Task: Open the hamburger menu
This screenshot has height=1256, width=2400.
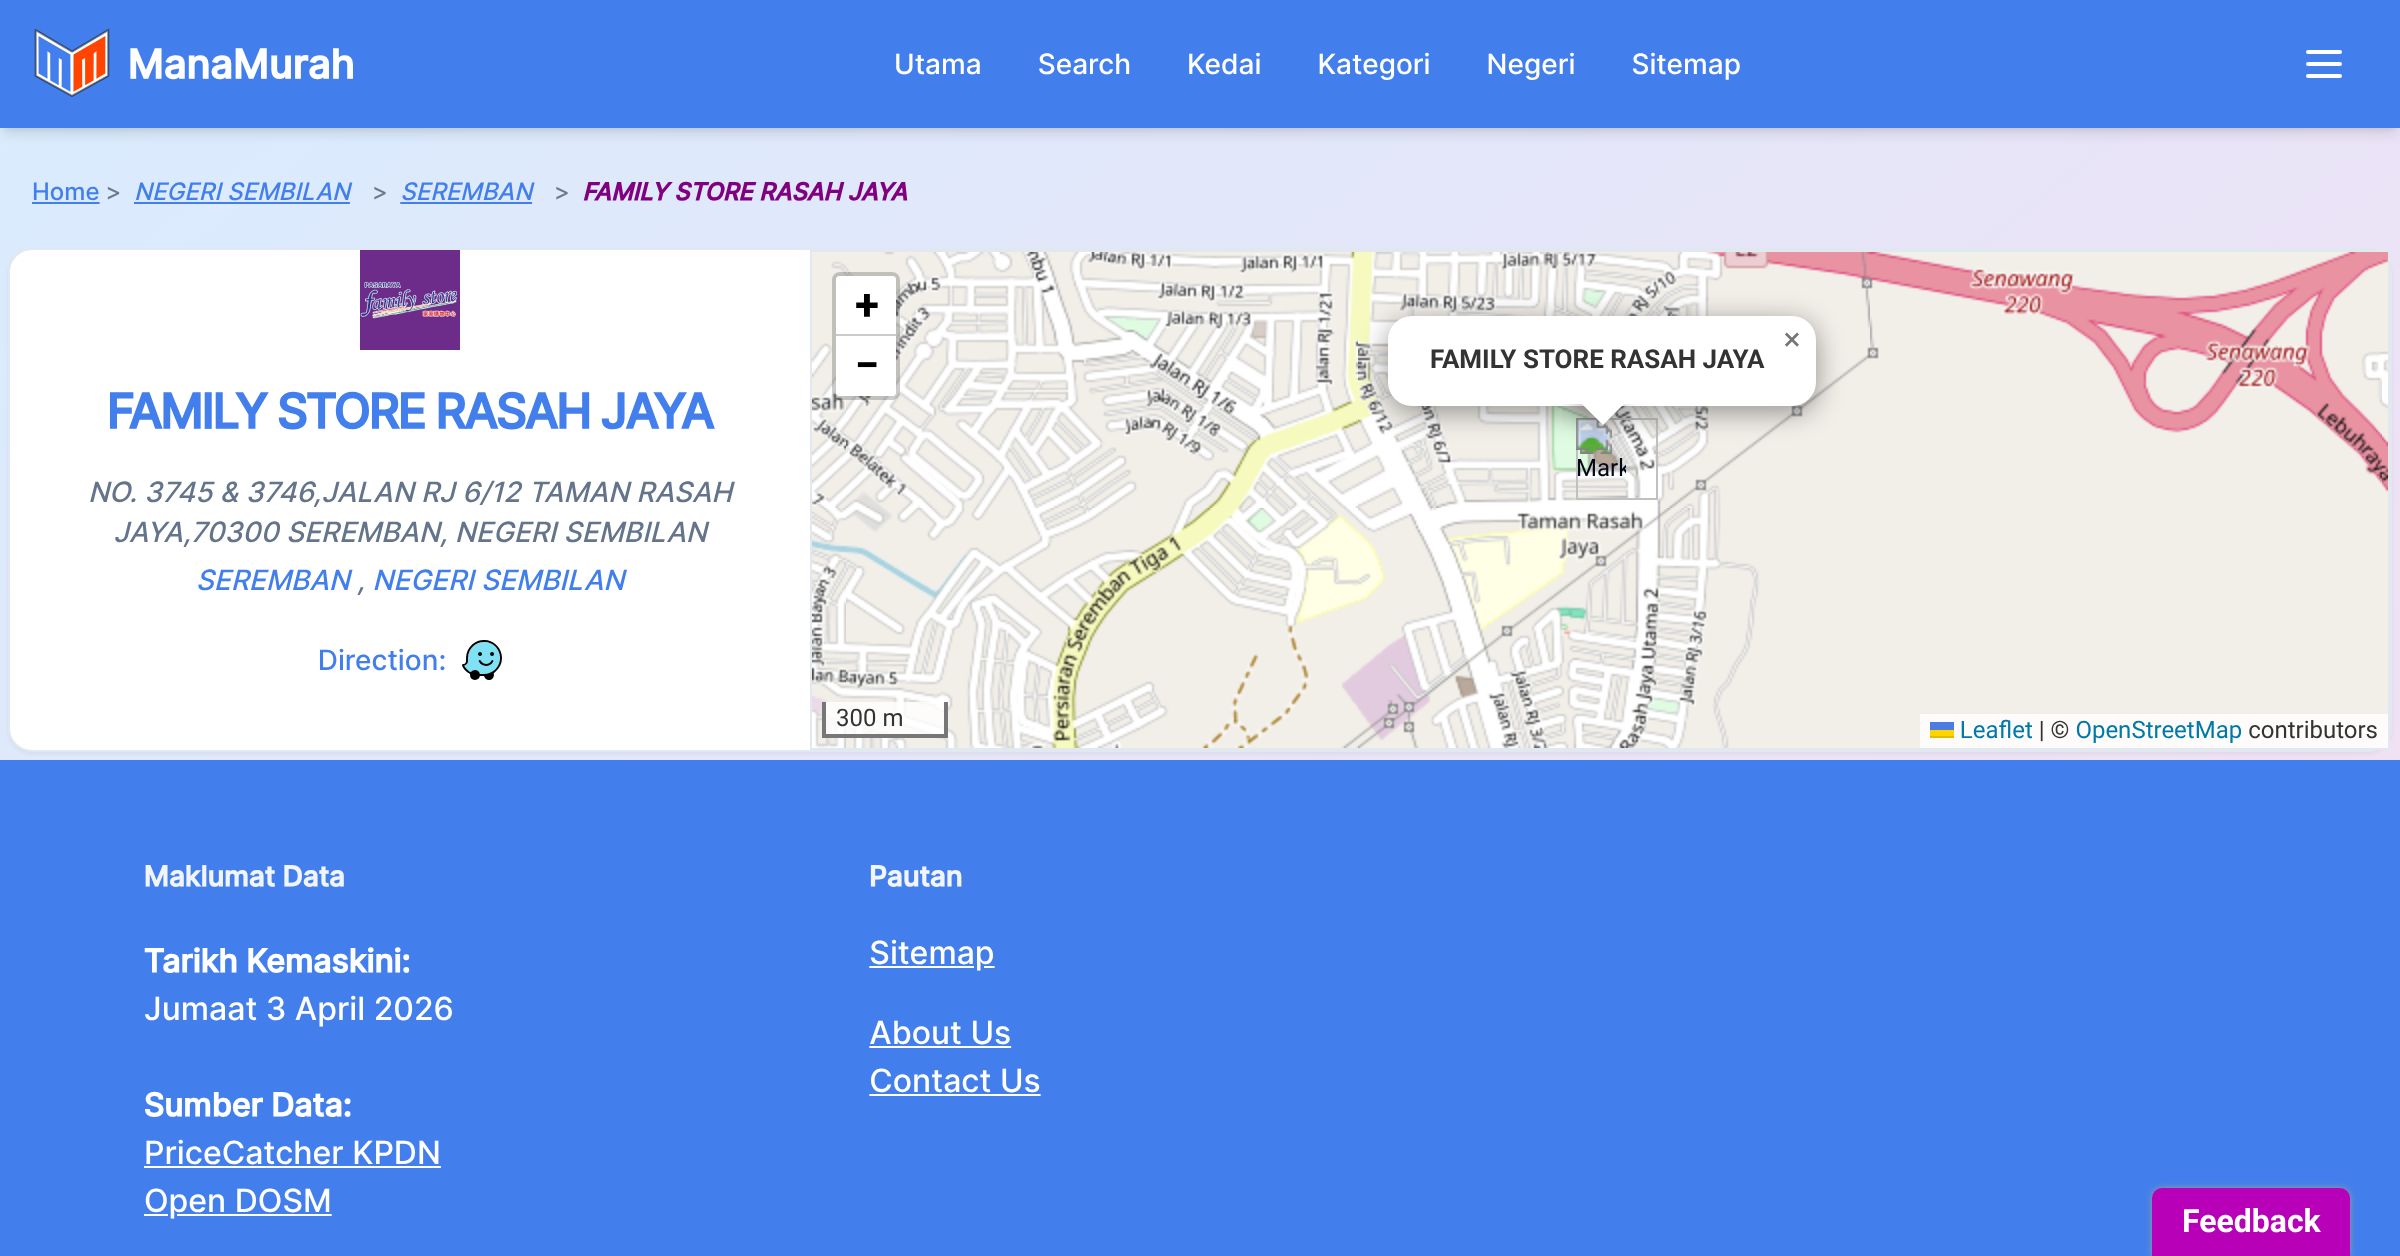Action: [2323, 64]
